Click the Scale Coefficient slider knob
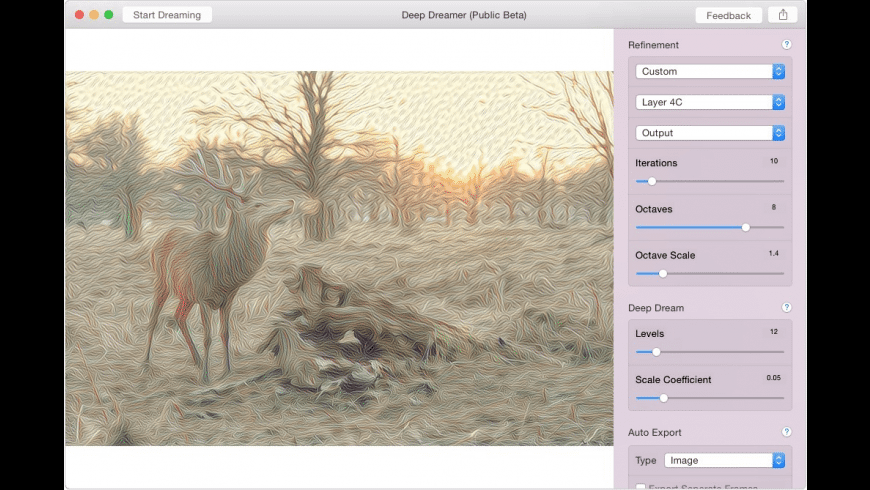The width and height of the screenshot is (870, 490). click(x=663, y=398)
